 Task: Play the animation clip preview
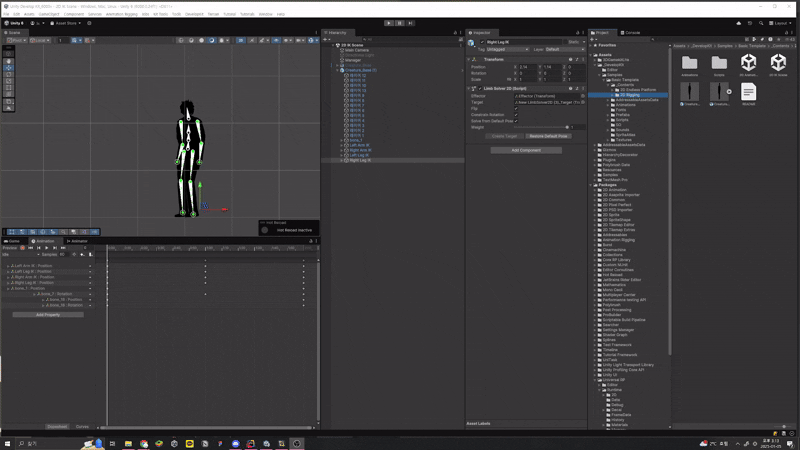[47, 248]
